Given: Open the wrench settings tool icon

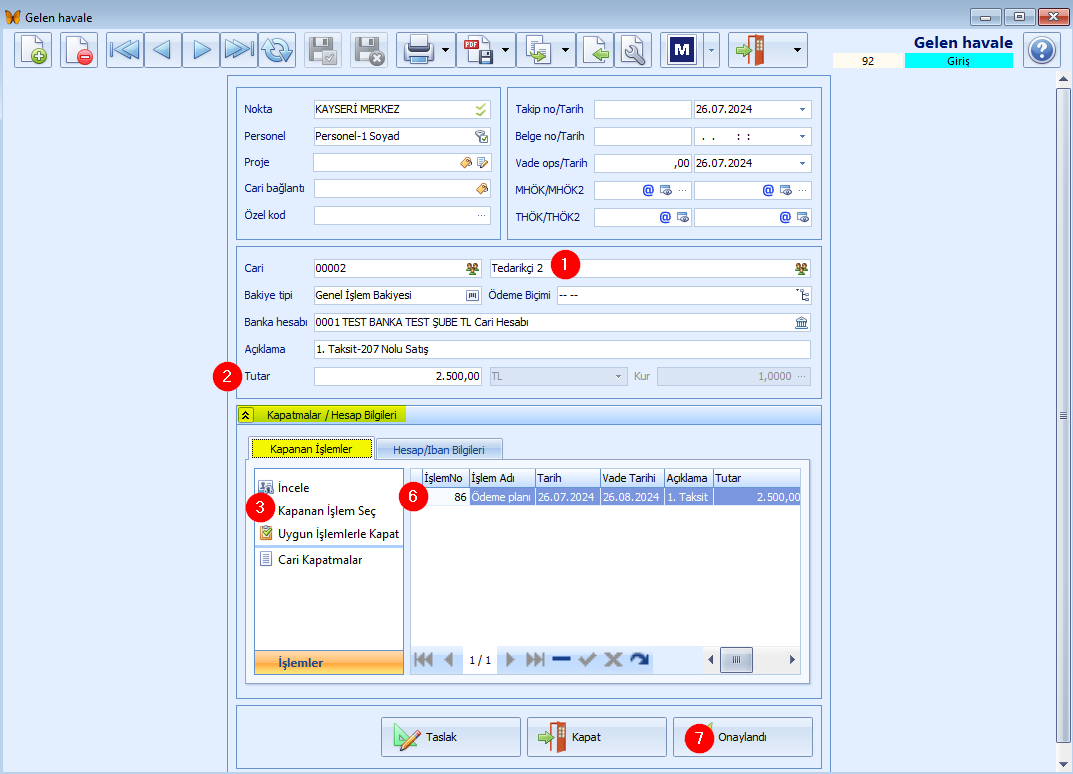Looking at the screenshot, I should [633, 50].
